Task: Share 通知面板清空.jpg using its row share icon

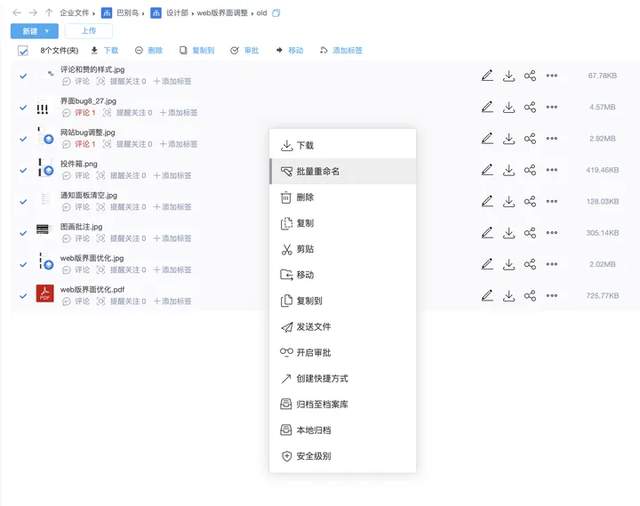Action: pos(530,201)
